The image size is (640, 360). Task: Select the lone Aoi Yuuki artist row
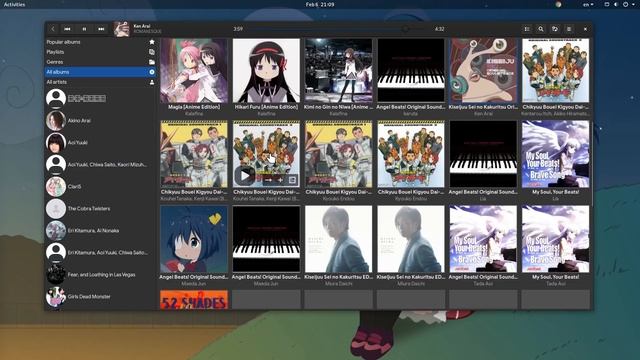point(100,142)
